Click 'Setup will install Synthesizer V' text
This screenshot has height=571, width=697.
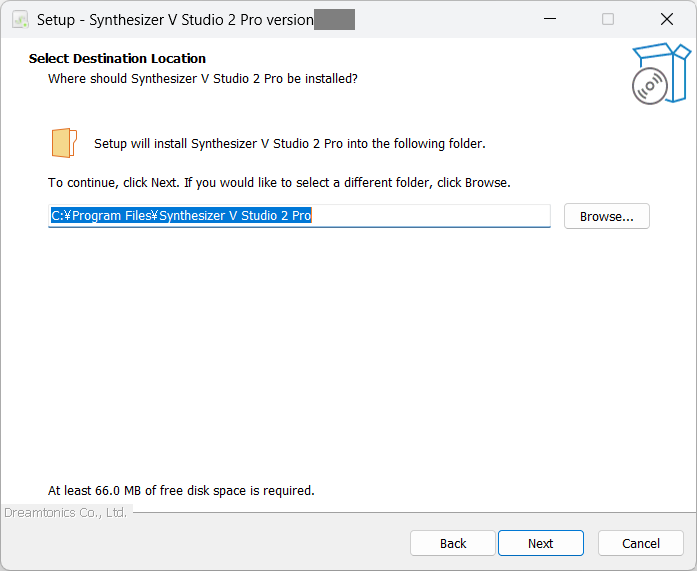coord(290,144)
